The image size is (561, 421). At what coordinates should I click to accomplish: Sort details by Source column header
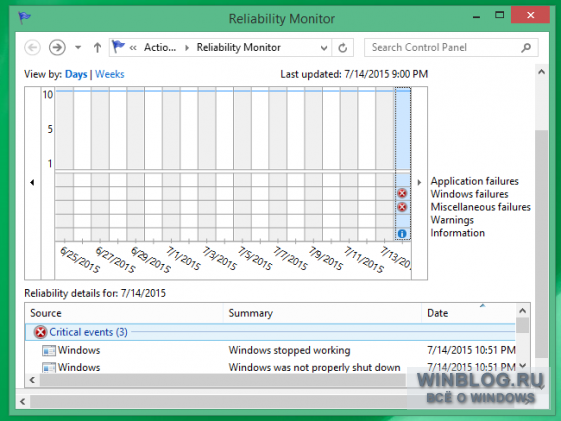[x=124, y=313]
